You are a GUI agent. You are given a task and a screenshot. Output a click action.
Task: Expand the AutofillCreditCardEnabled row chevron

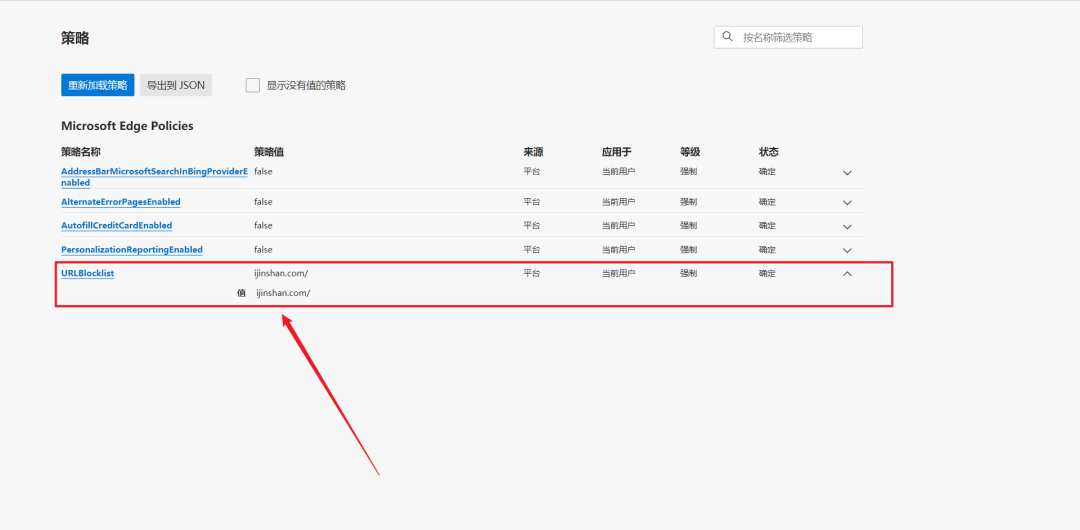[x=847, y=226]
